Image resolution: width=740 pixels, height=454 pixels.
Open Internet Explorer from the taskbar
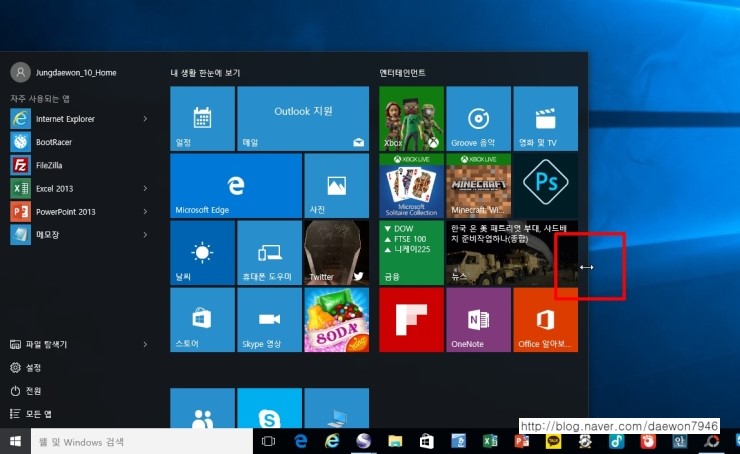click(332, 441)
